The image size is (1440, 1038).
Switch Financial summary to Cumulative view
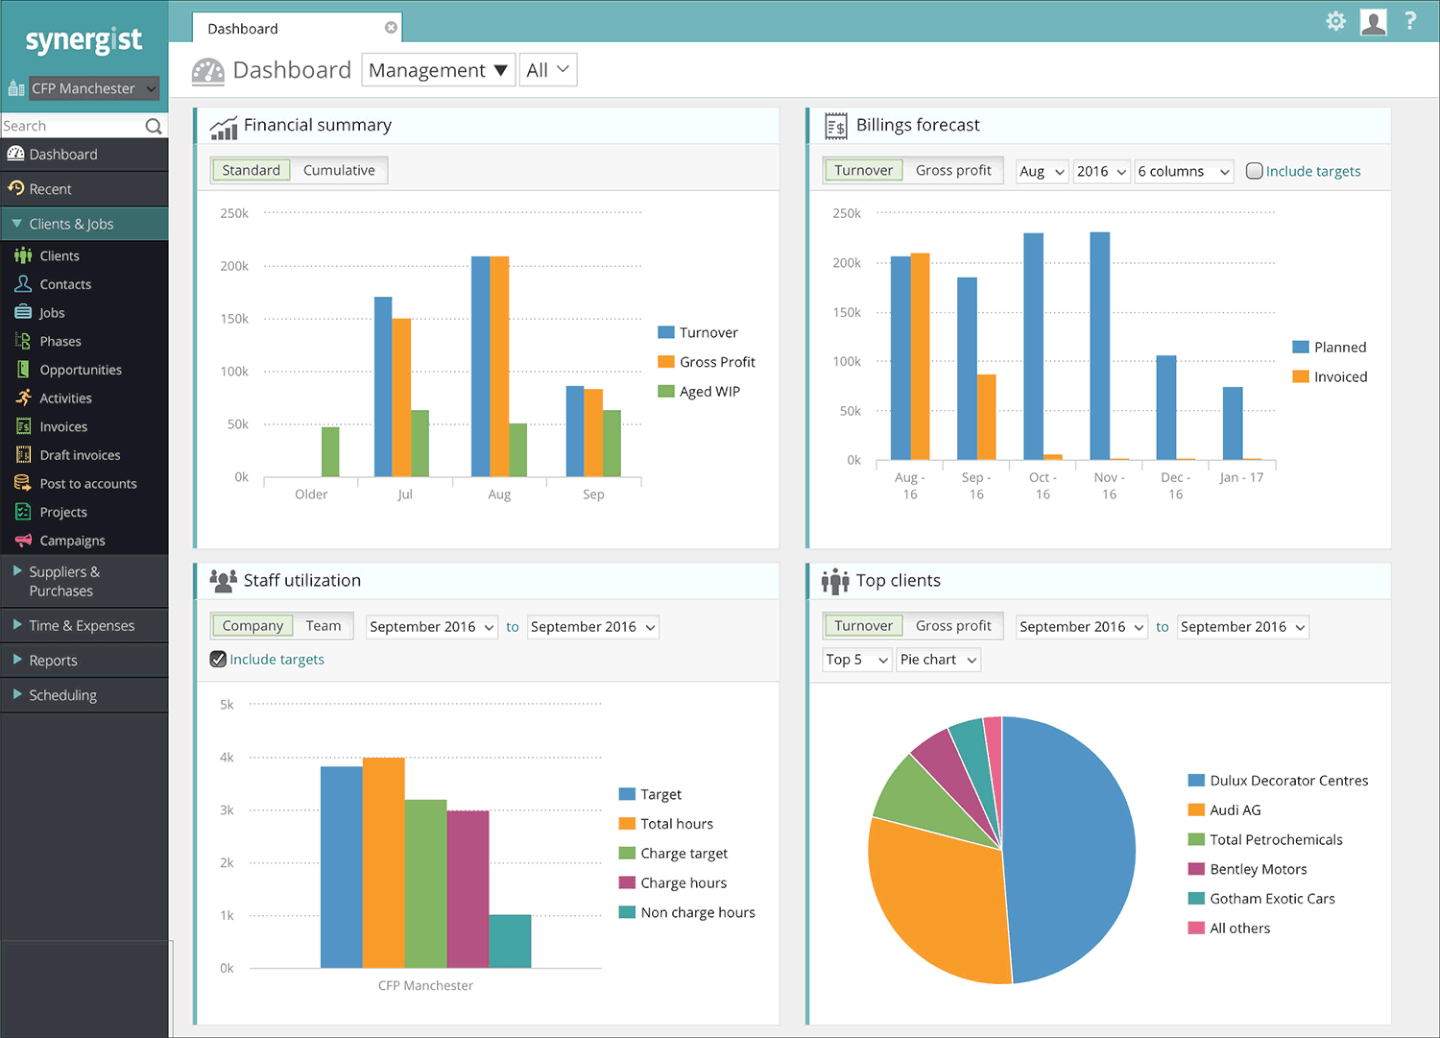pos(339,170)
